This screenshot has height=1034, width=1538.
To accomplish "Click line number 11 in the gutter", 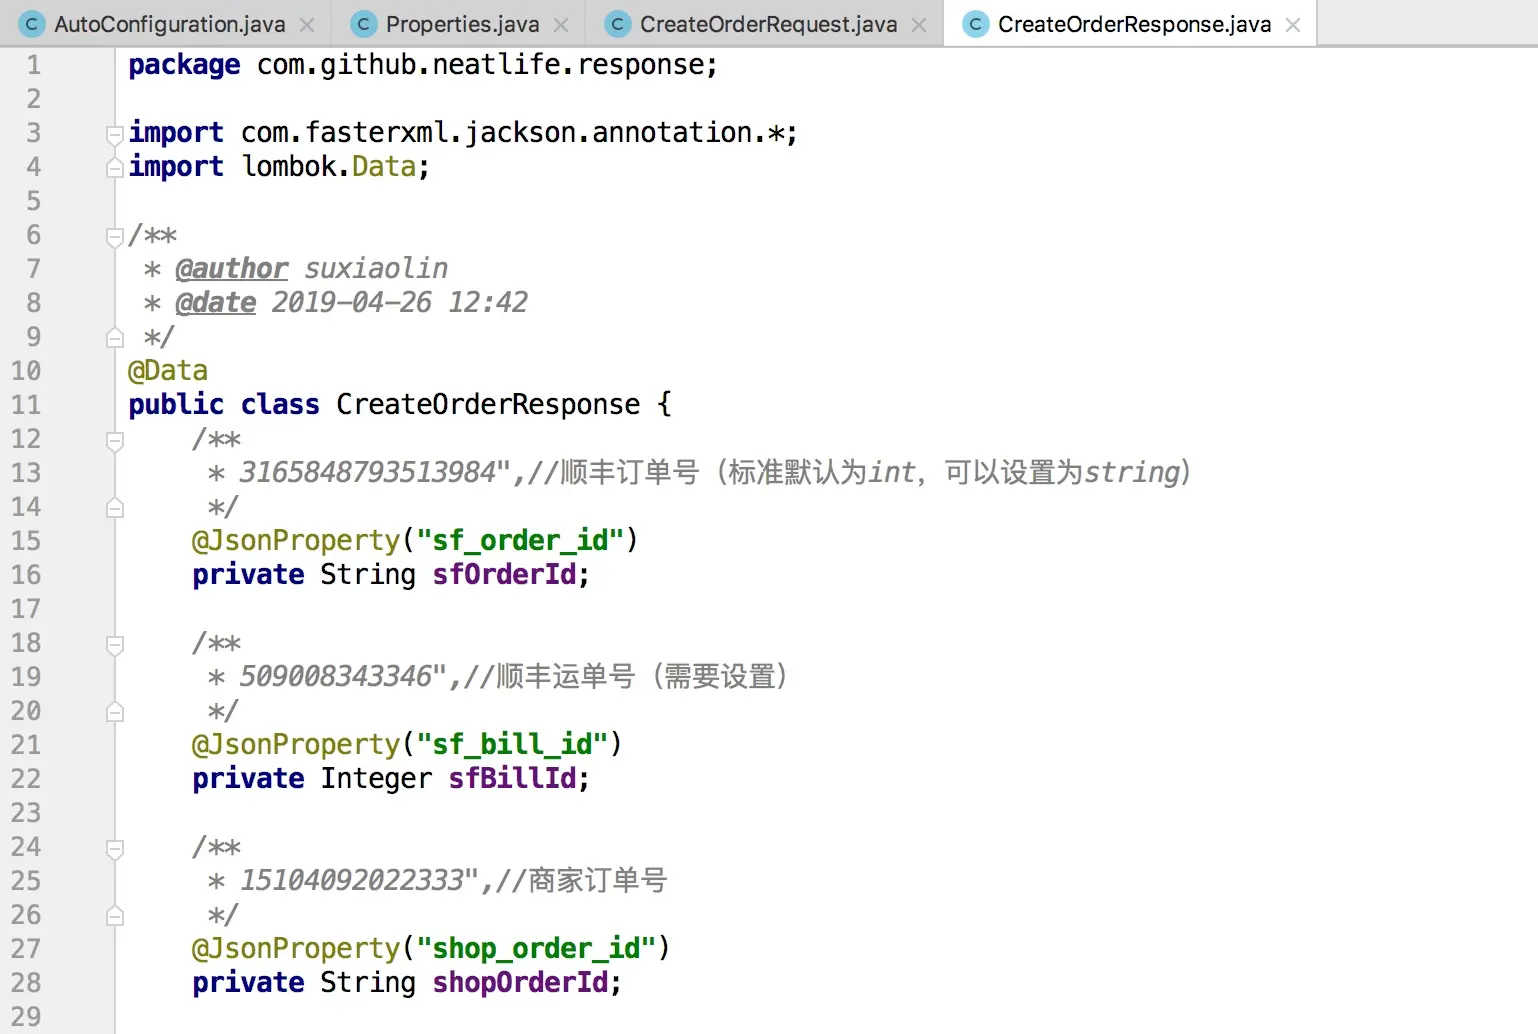I will click(26, 405).
